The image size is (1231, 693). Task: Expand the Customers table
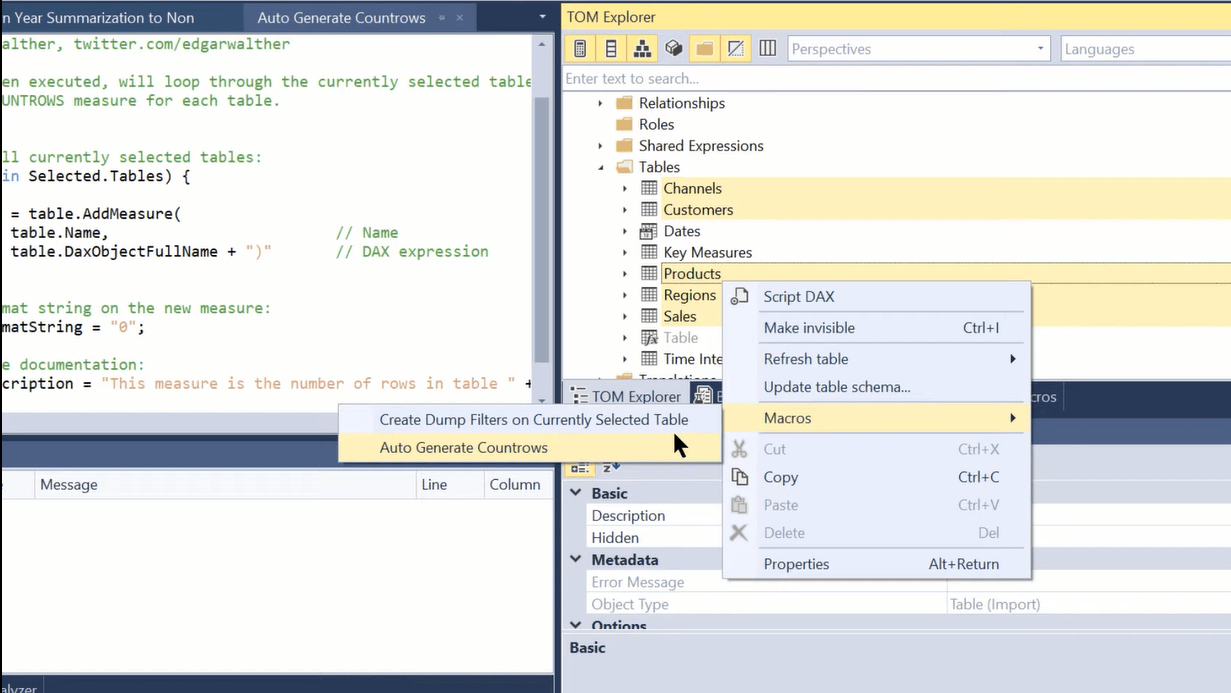[625, 210]
